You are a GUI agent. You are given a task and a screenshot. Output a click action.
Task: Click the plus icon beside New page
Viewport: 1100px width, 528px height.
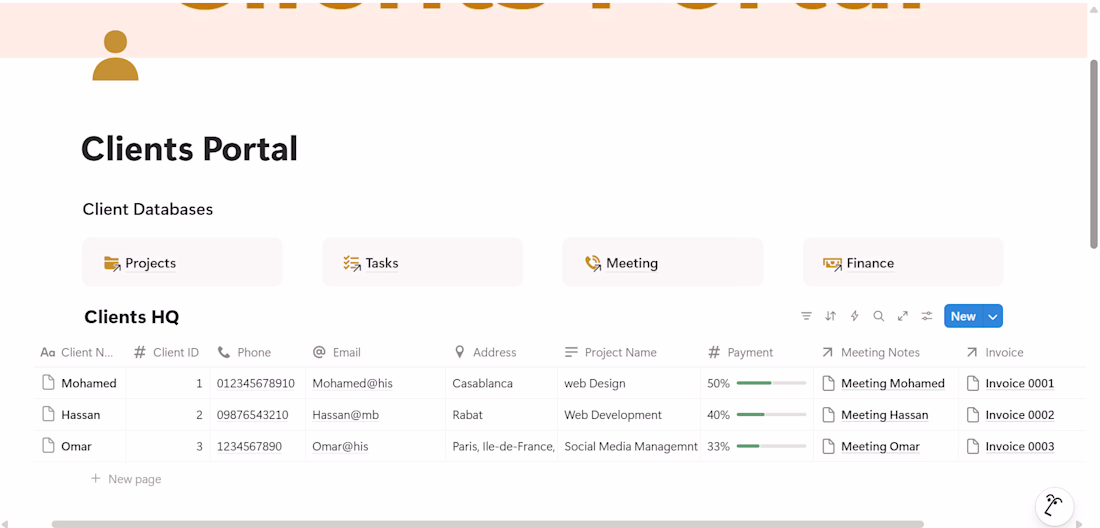tap(95, 479)
